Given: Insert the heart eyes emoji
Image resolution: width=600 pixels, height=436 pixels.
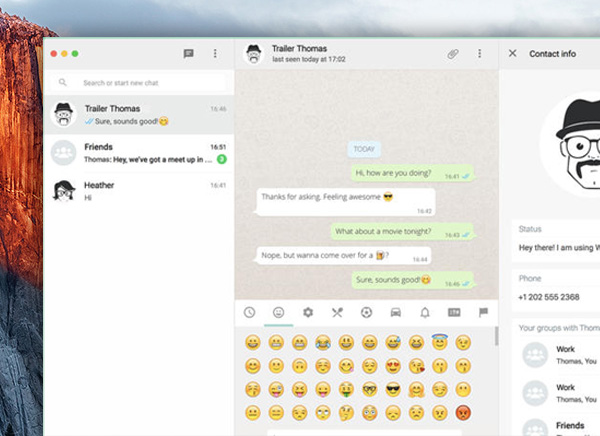Looking at the screenshot, I should 393,366.
